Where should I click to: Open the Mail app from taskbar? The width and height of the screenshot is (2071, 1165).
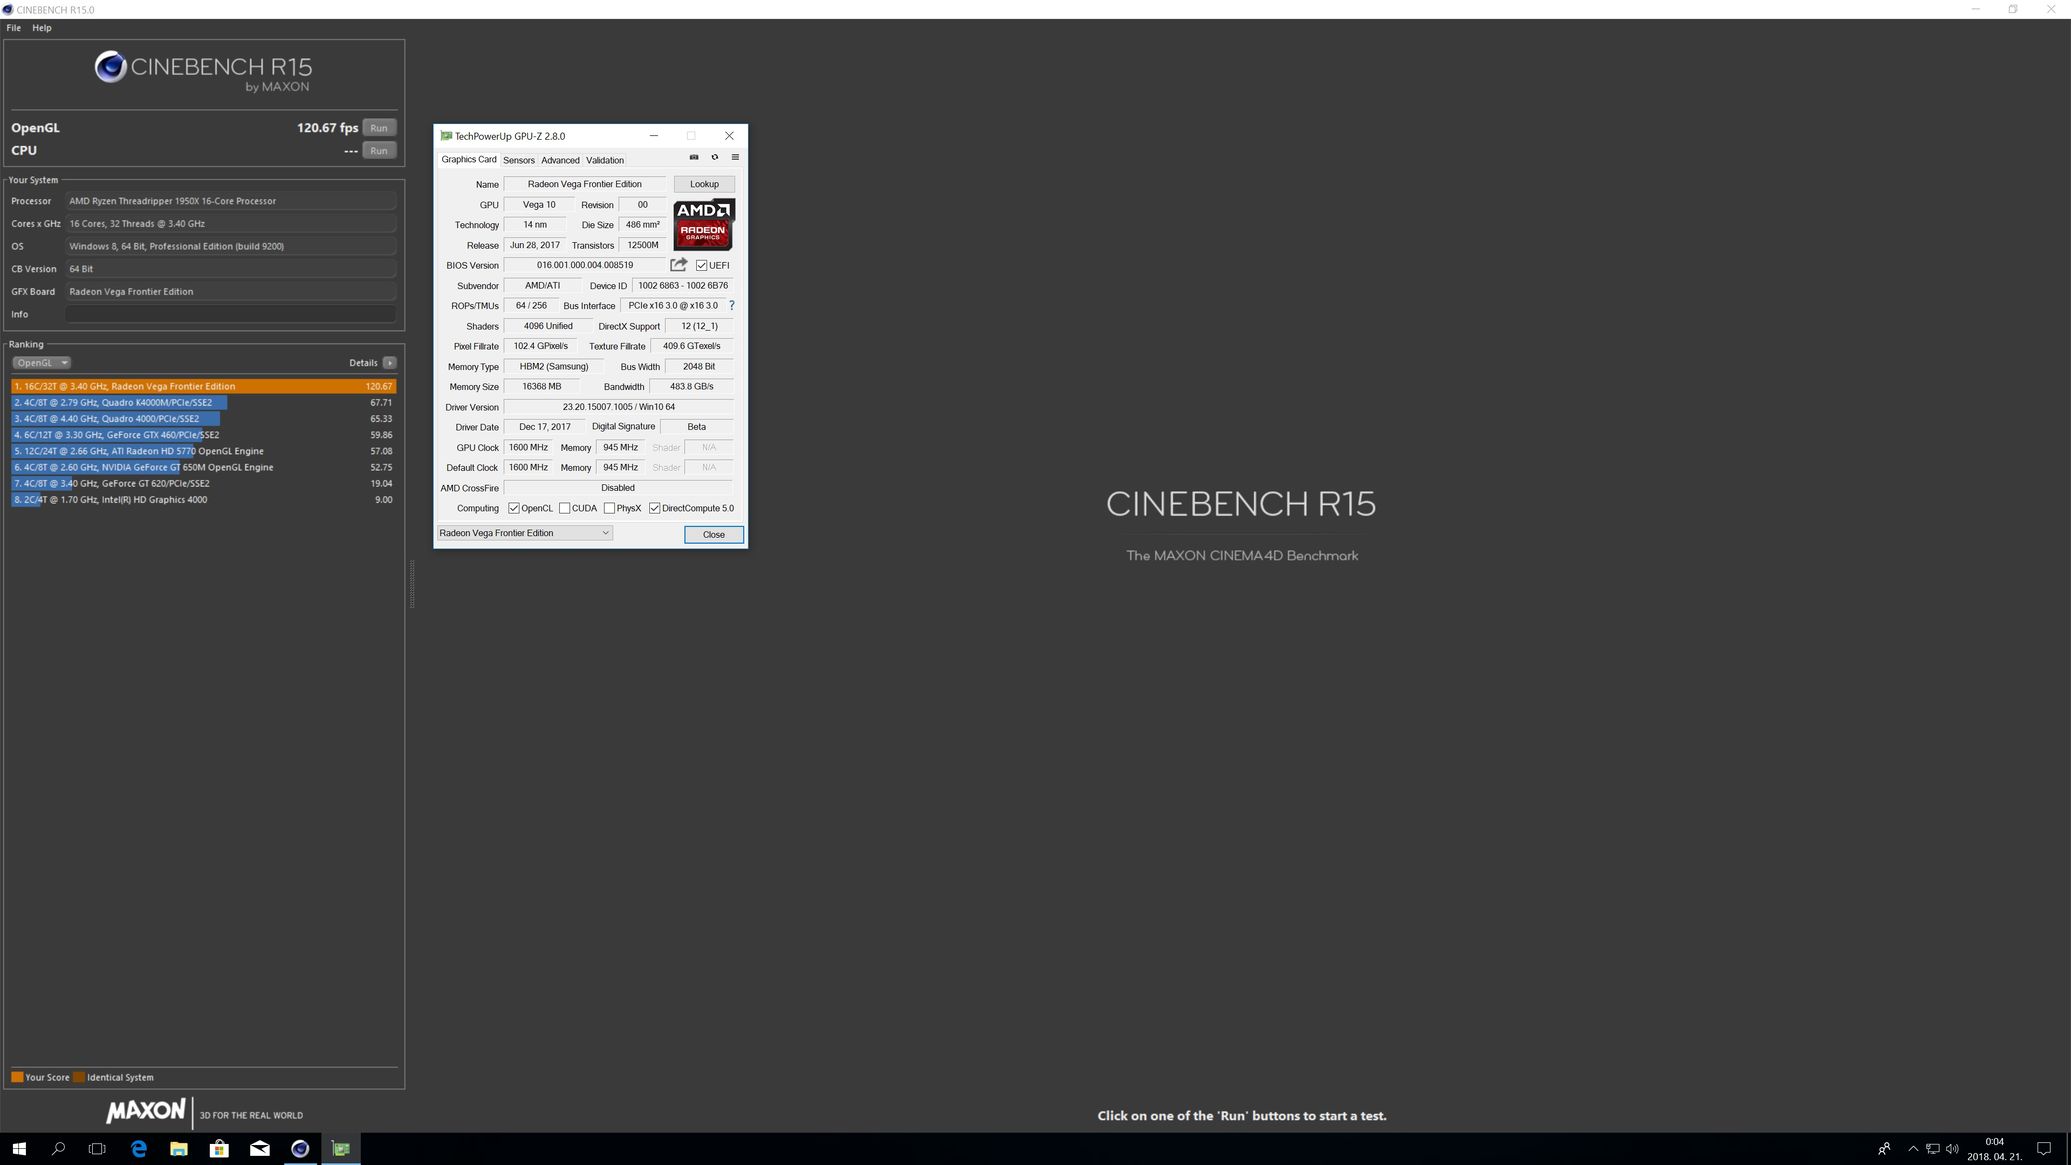(x=259, y=1149)
